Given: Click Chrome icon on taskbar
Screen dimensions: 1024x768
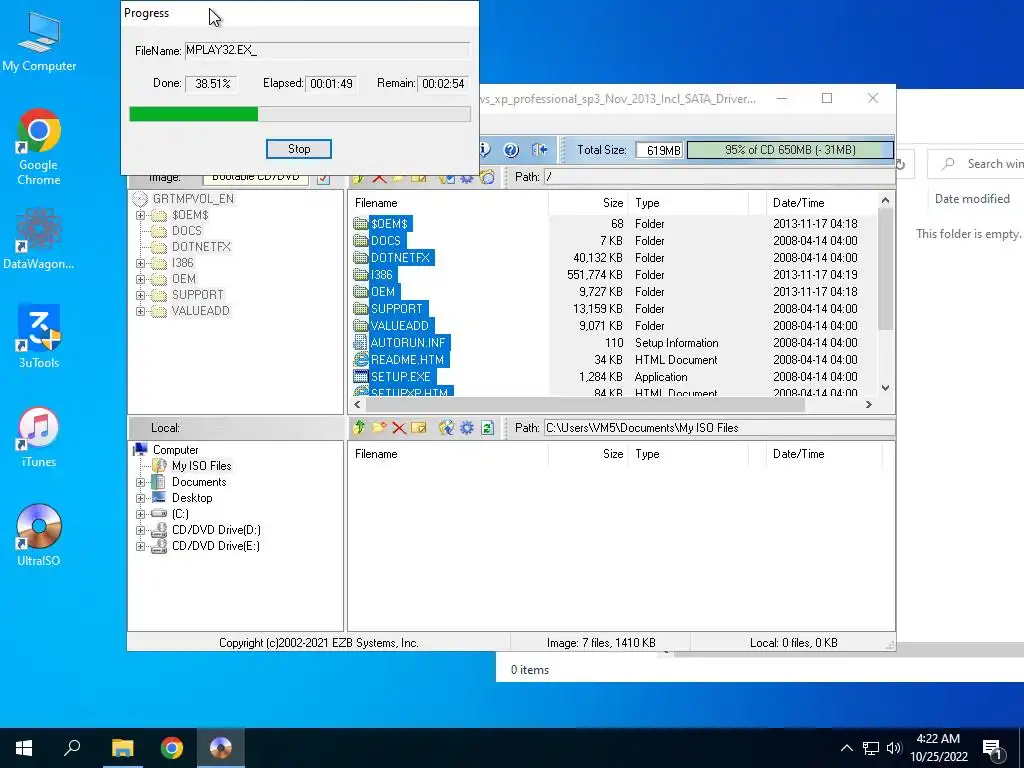Looking at the screenshot, I should click(x=172, y=748).
